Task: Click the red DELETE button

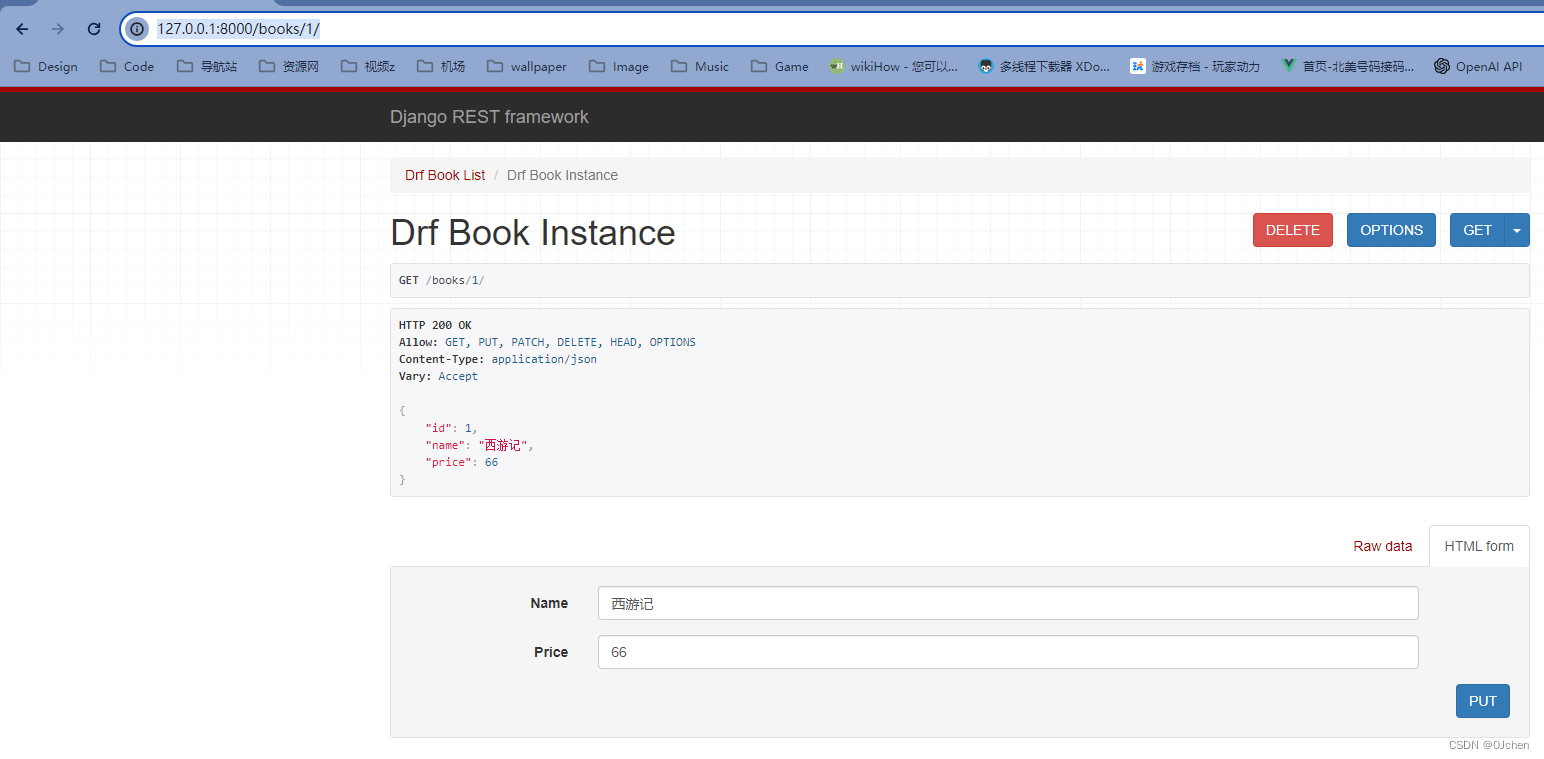Action: point(1292,230)
